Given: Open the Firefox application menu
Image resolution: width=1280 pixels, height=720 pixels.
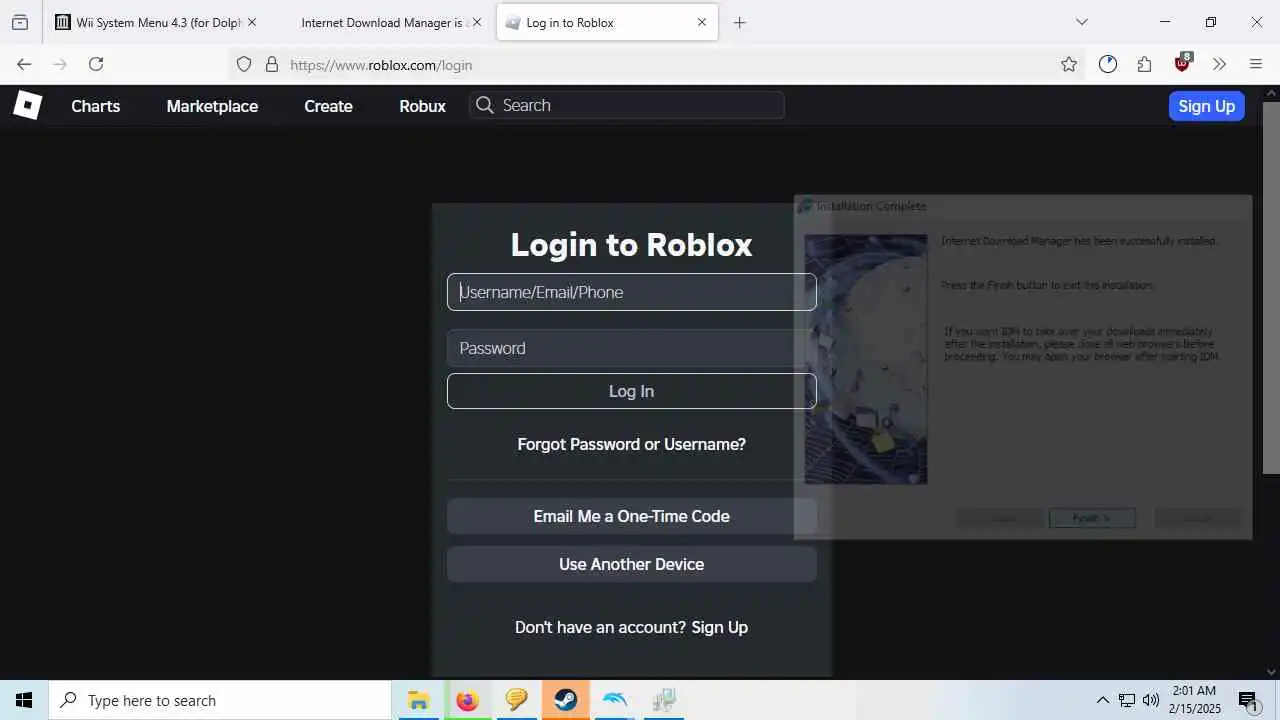Looking at the screenshot, I should point(1256,64).
